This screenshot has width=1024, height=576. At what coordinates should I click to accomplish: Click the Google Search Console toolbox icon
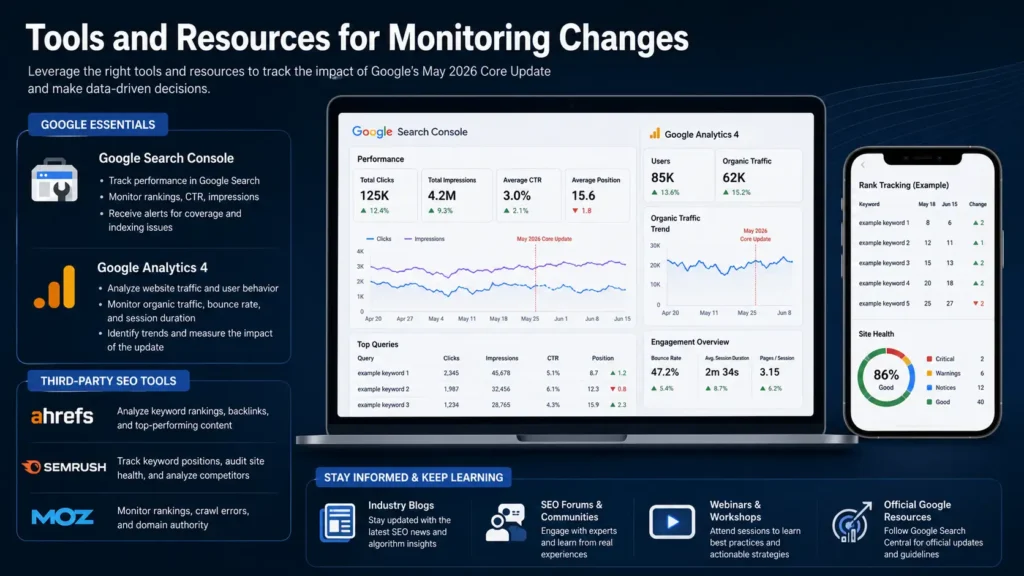54,180
